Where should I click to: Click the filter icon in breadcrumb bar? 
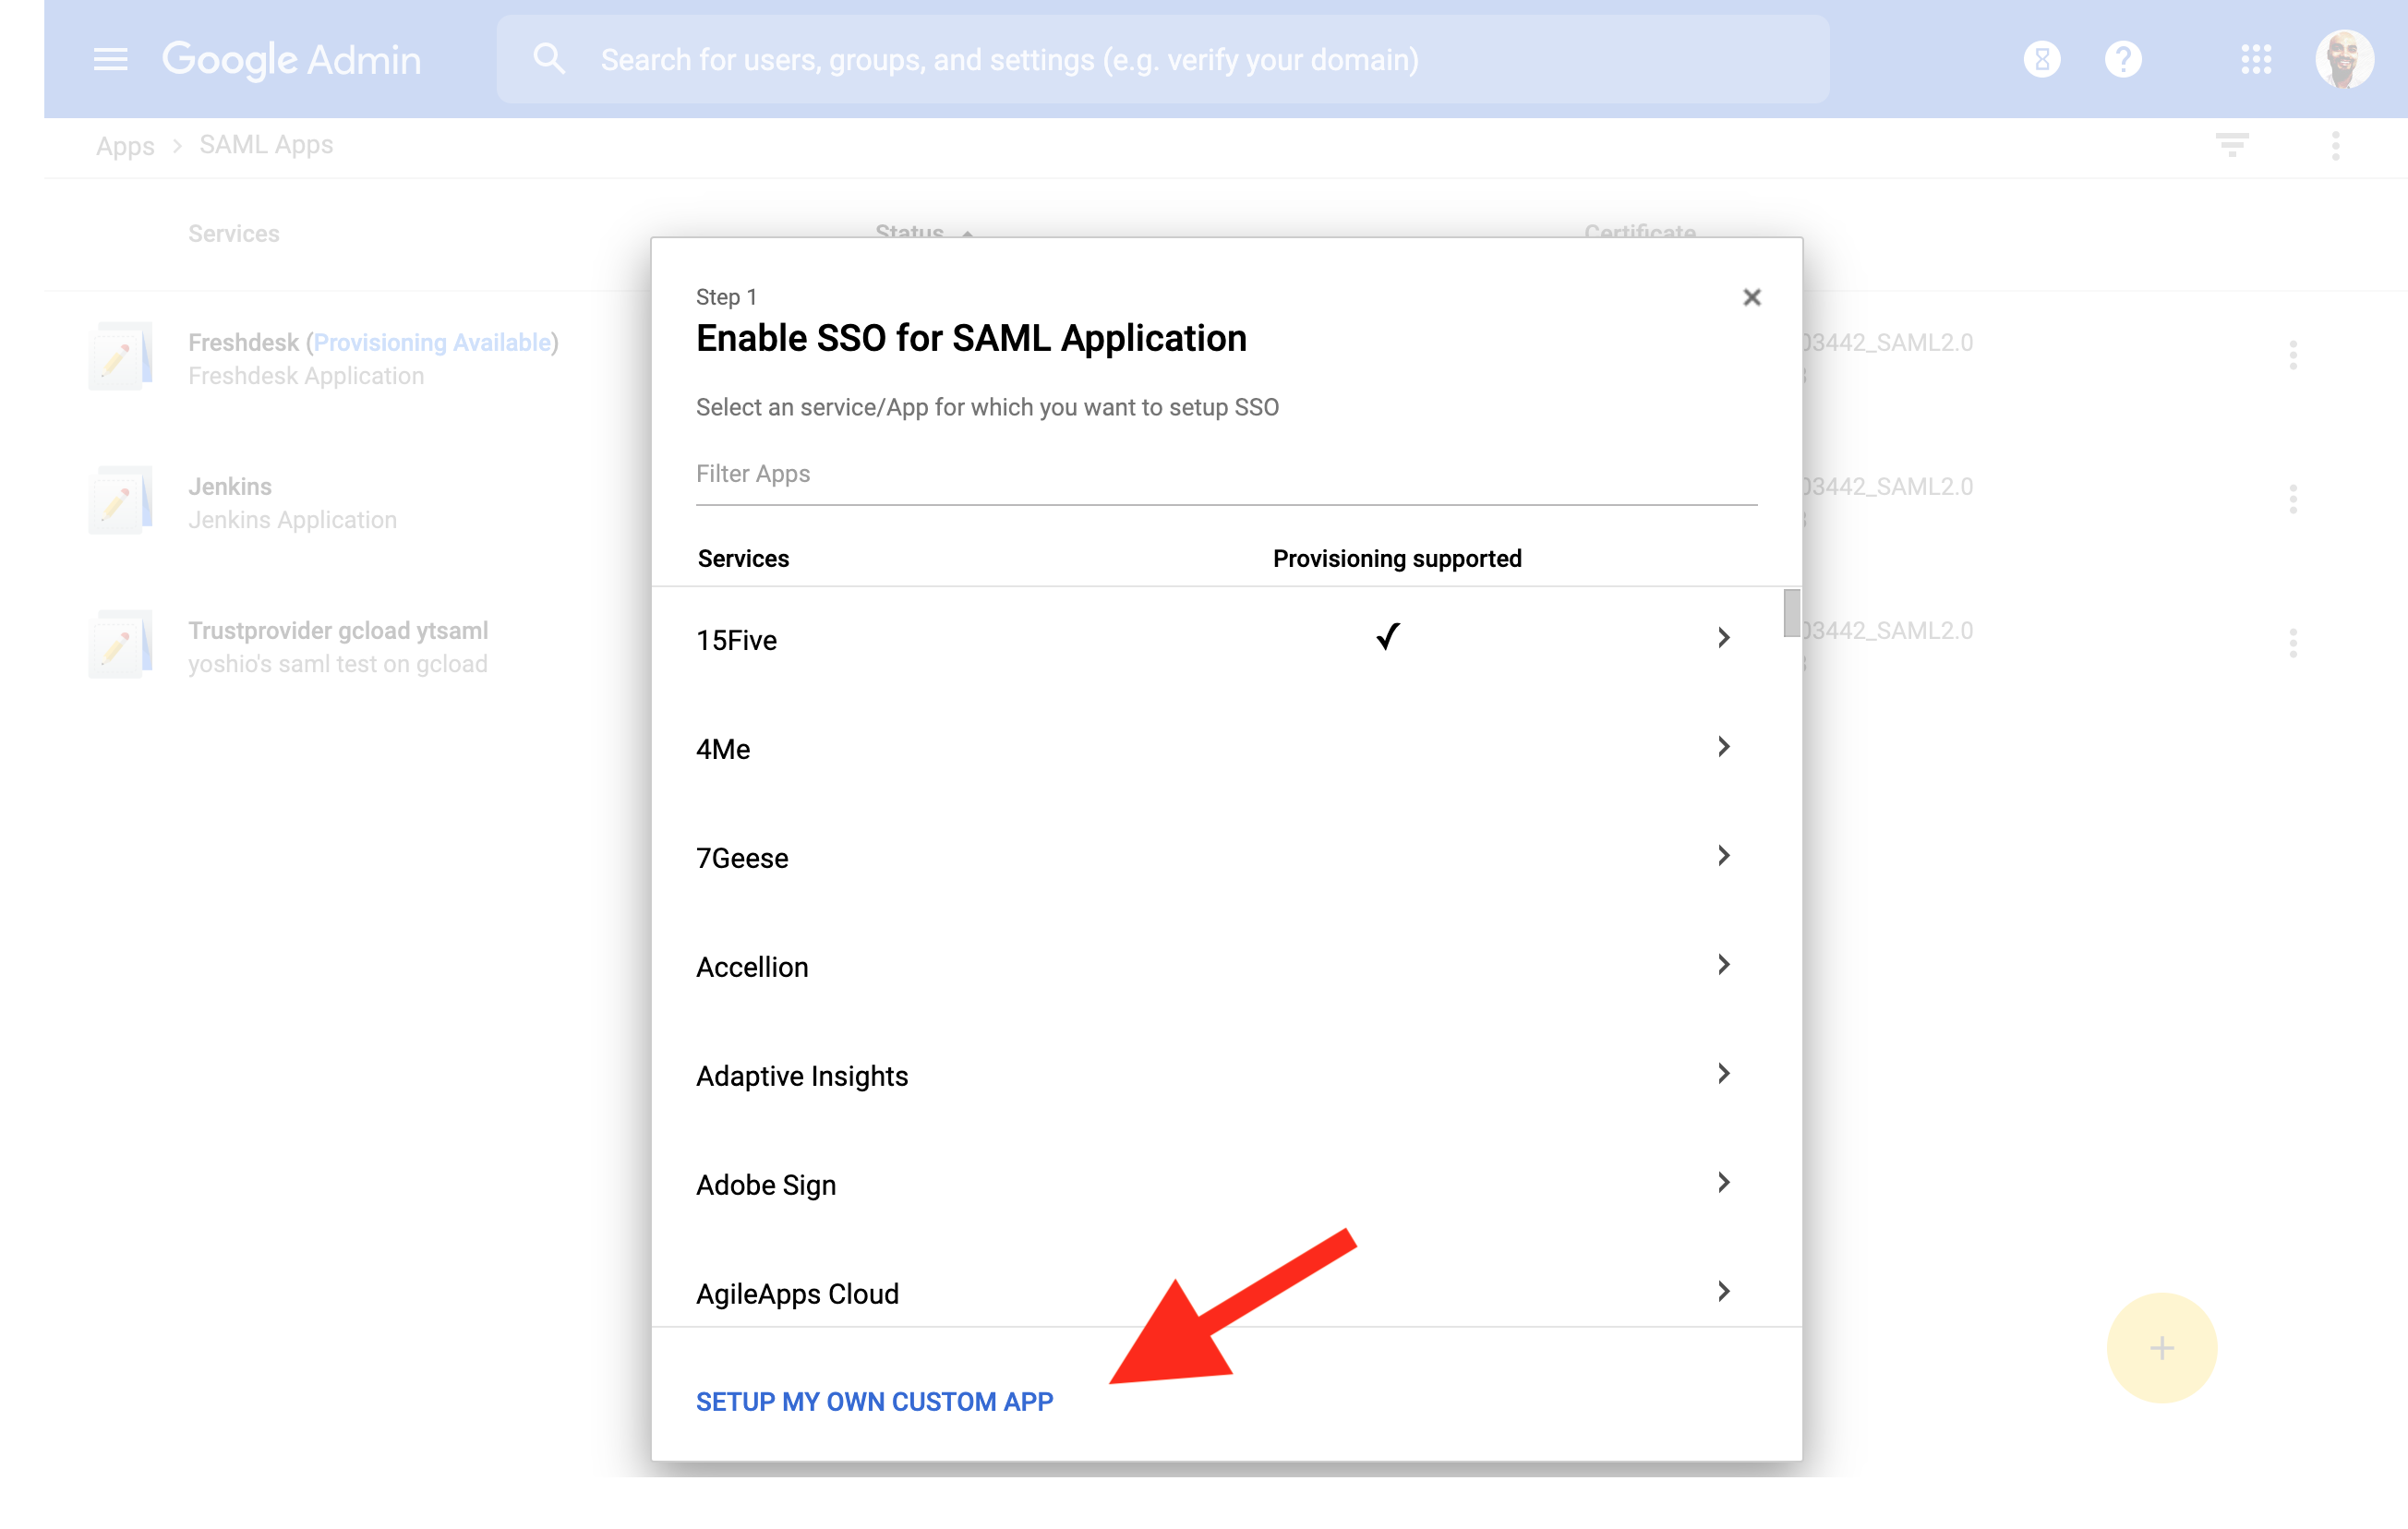[2232, 146]
